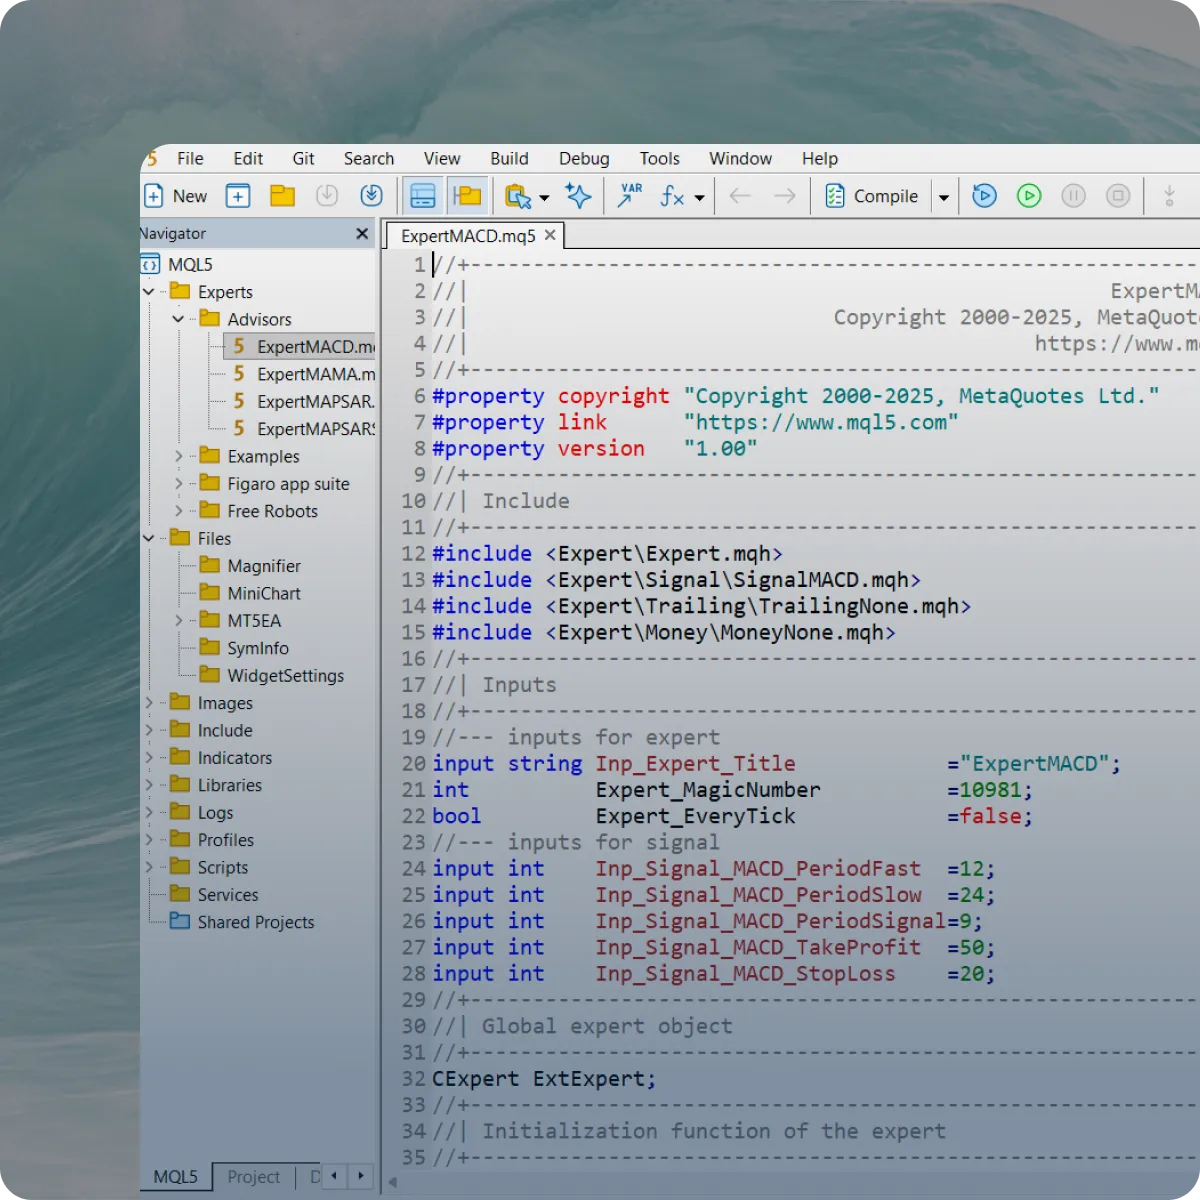Expand the Include folder in Navigator
Screen dimensions: 1200x1200
click(149, 730)
